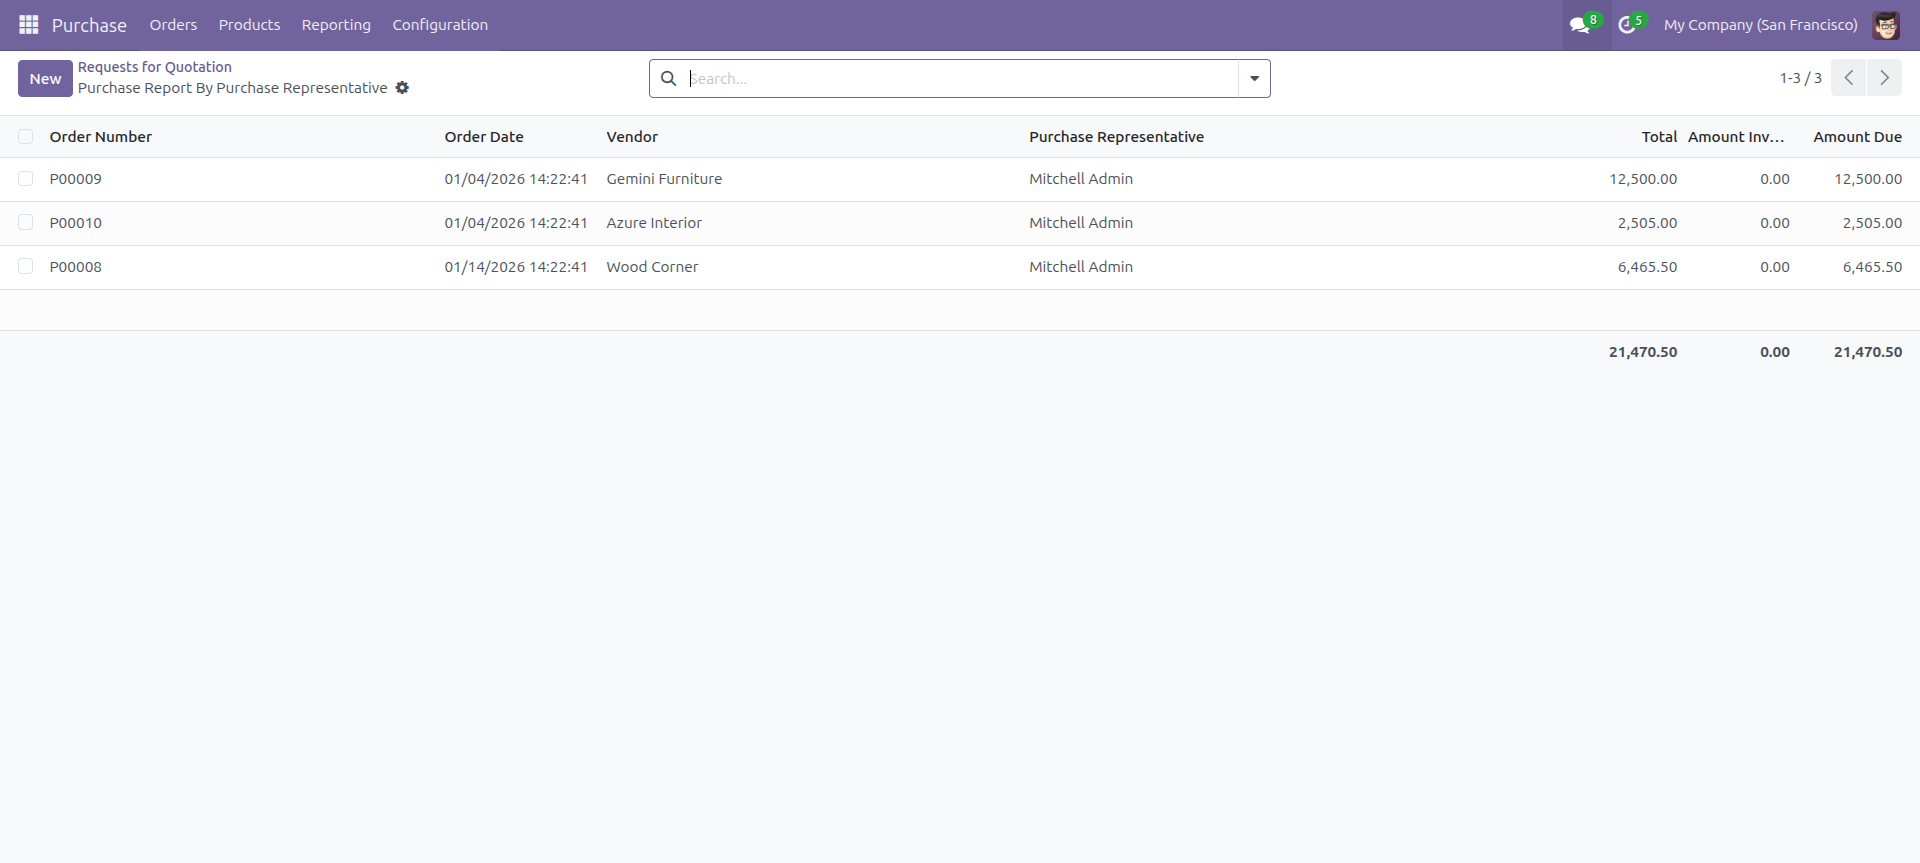1920x863 pixels.
Task: Click the magnifier search icon
Action: [x=669, y=78]
